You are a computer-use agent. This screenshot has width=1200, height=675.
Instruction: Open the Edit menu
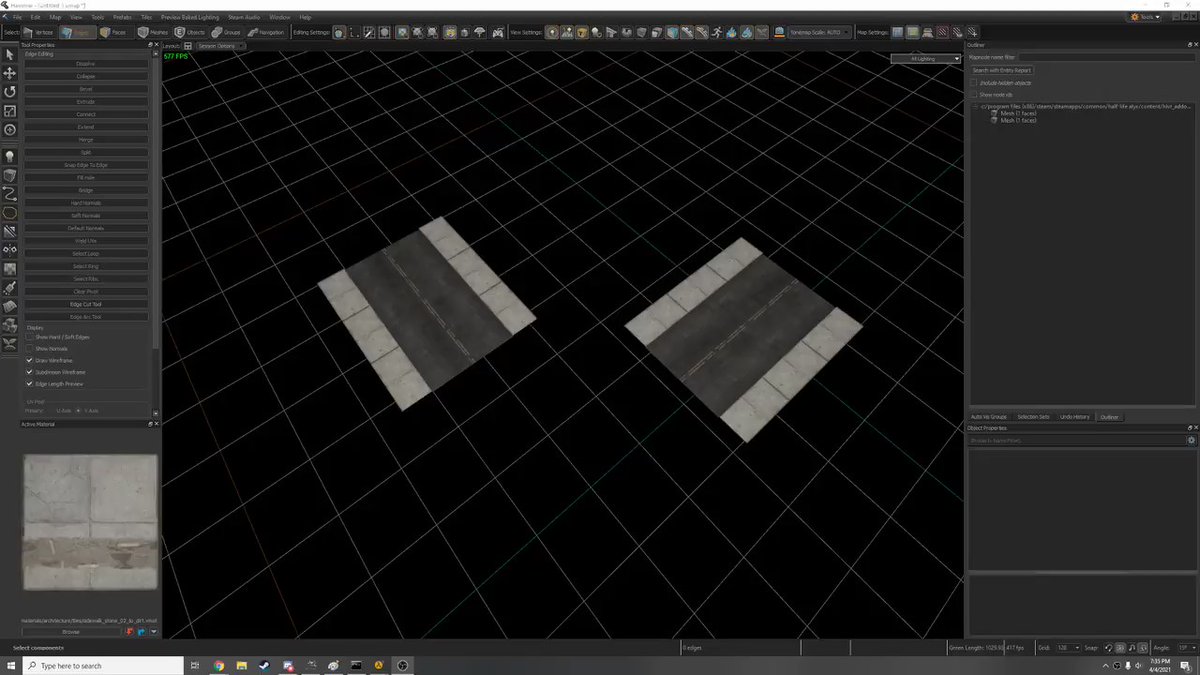click(36, 17)
